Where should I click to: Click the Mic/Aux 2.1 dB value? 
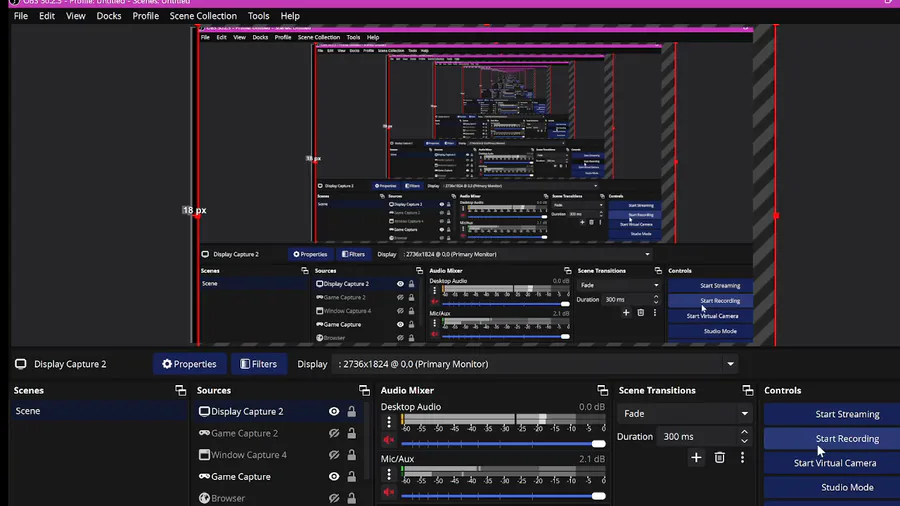point(591,459)
